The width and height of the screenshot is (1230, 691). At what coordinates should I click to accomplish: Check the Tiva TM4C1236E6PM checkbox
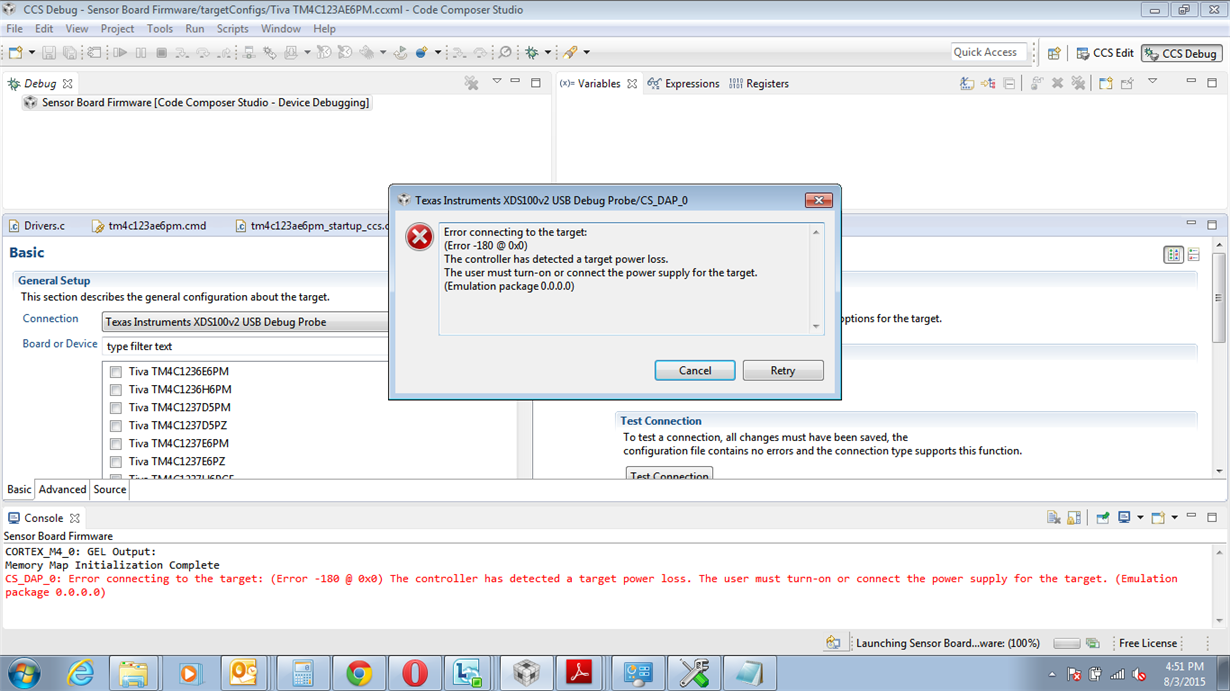(116, 372)
